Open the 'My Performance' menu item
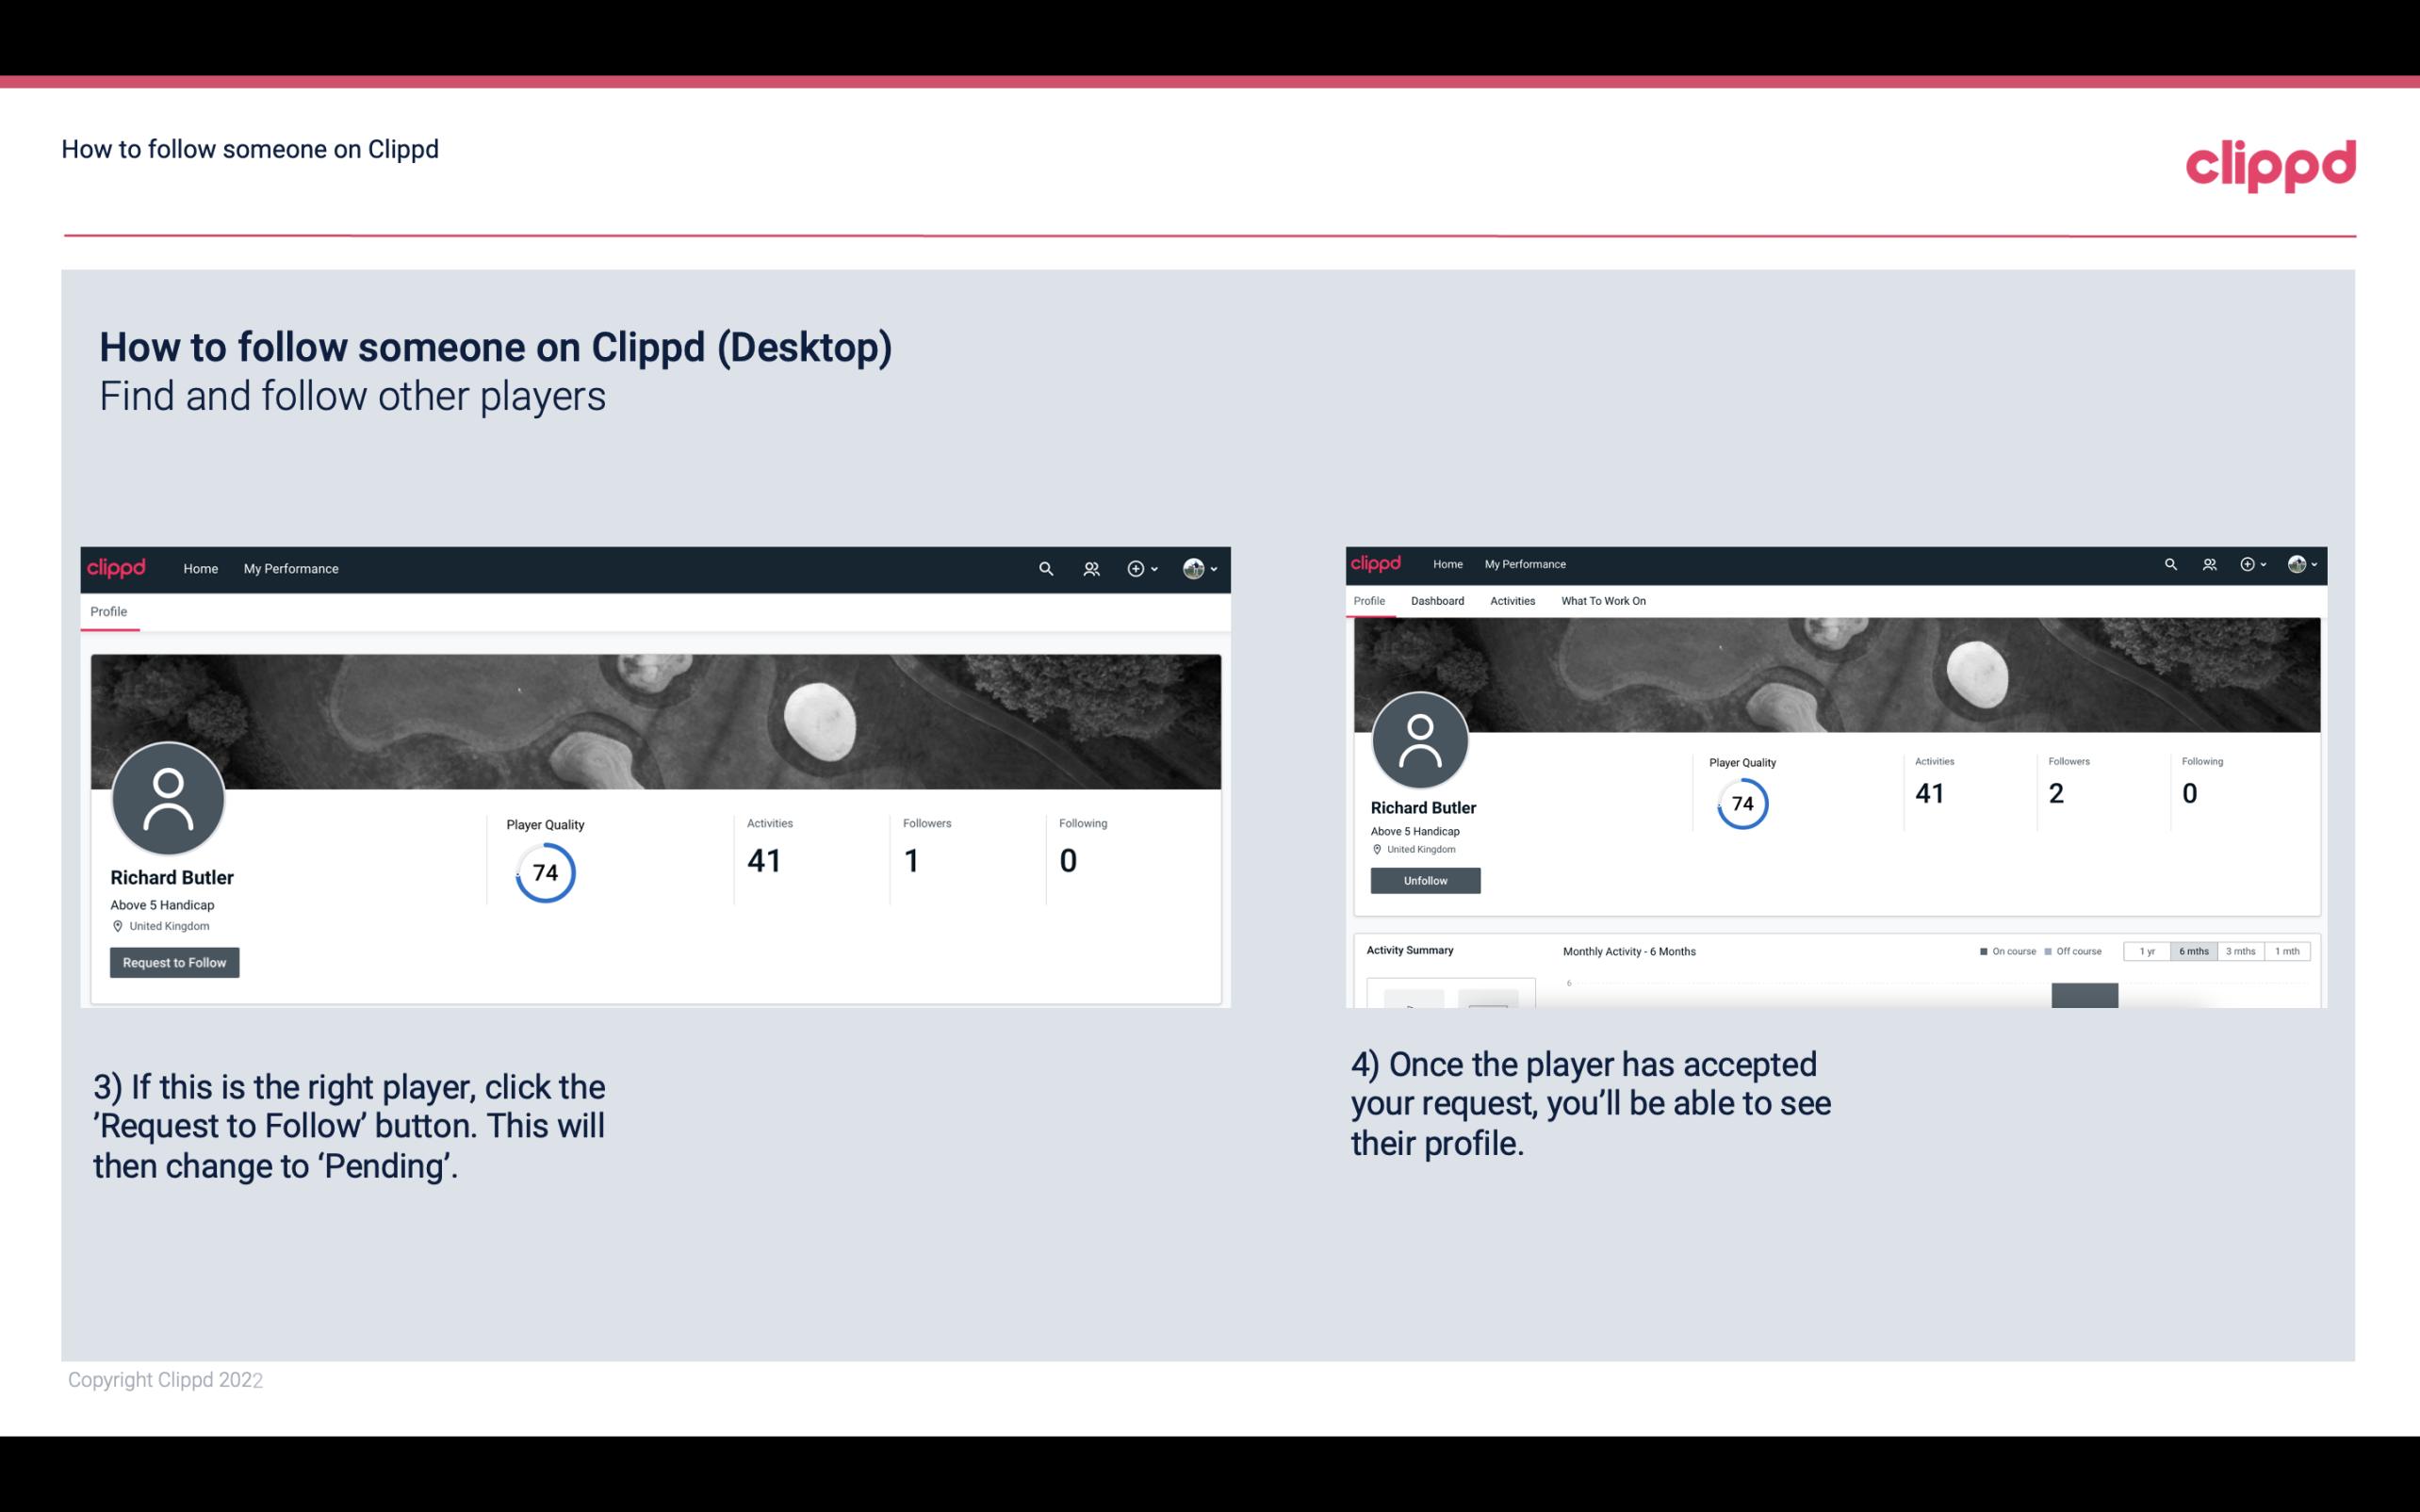The width and height of the screenshot is (2420, 1512). tap(291, 566)
